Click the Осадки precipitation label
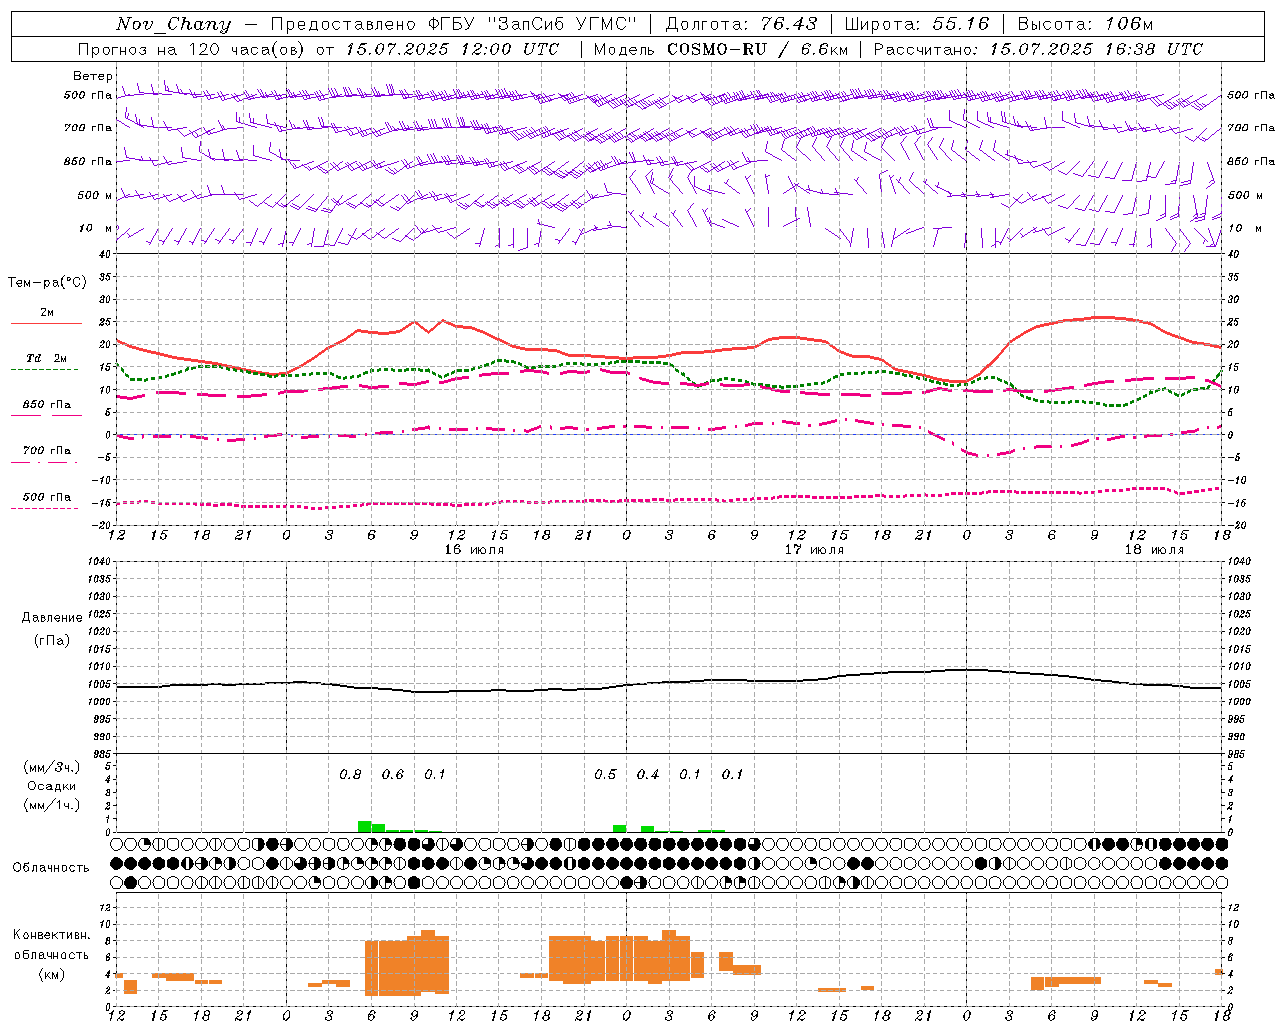1280x1024 pixels. point(52,786)
